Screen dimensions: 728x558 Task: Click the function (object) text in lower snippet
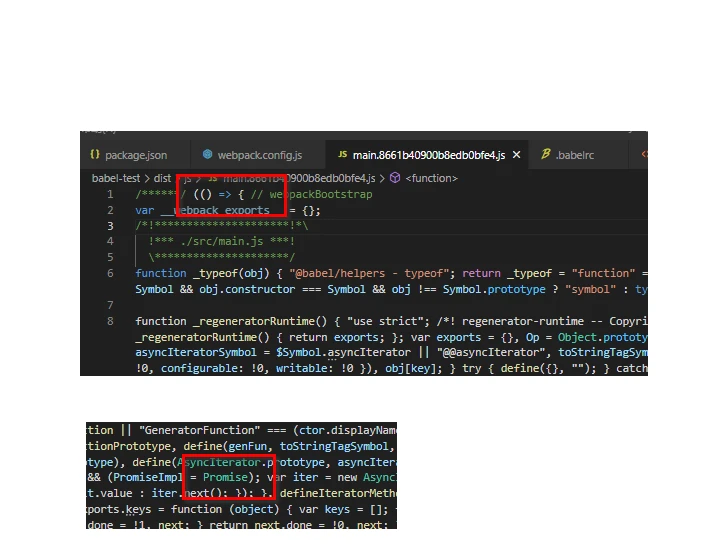coord(225,509)
